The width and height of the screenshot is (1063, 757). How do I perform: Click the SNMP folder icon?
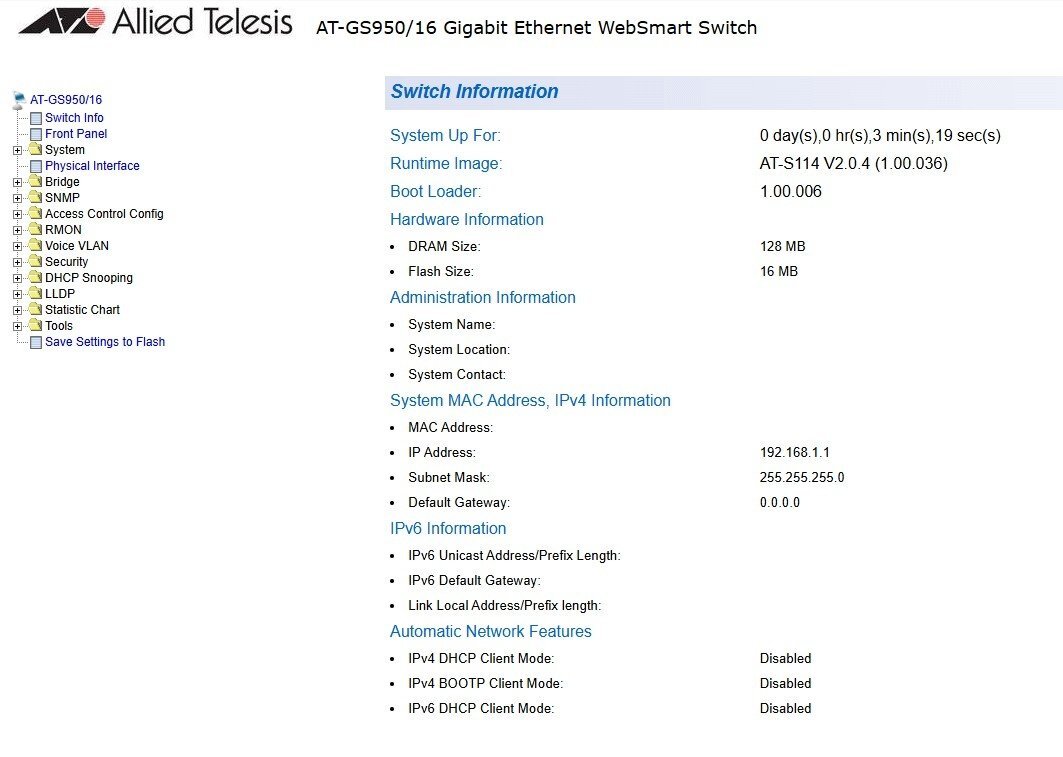click(x=36, y=198)
